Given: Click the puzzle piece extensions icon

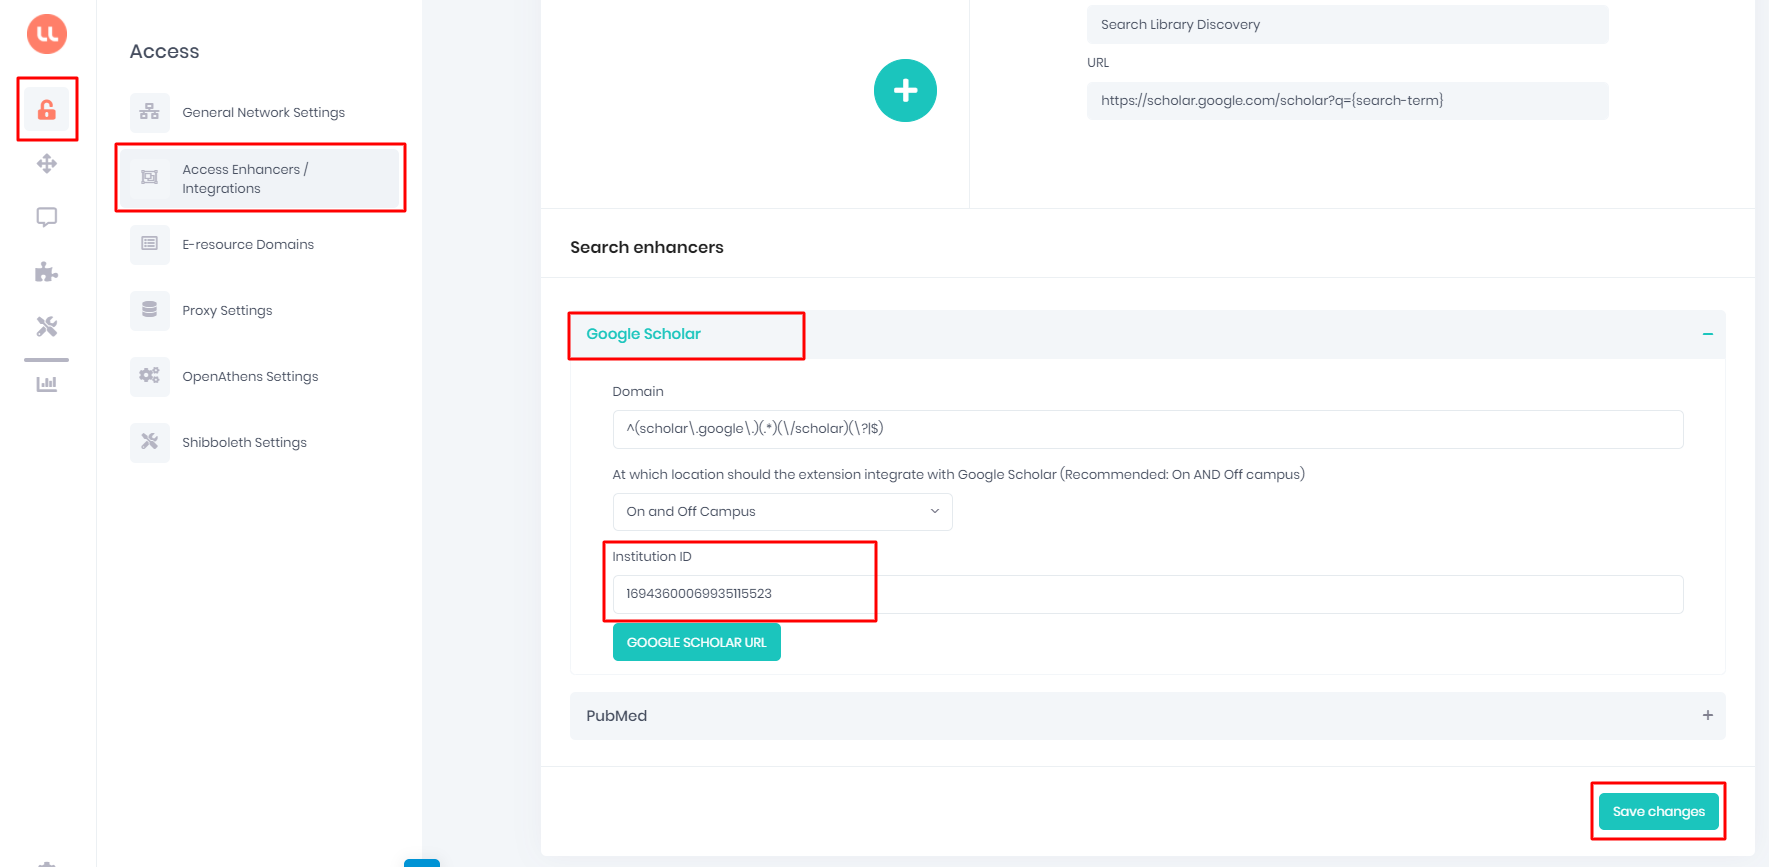Looking at the screenshot, I should [x=47, y=272].
